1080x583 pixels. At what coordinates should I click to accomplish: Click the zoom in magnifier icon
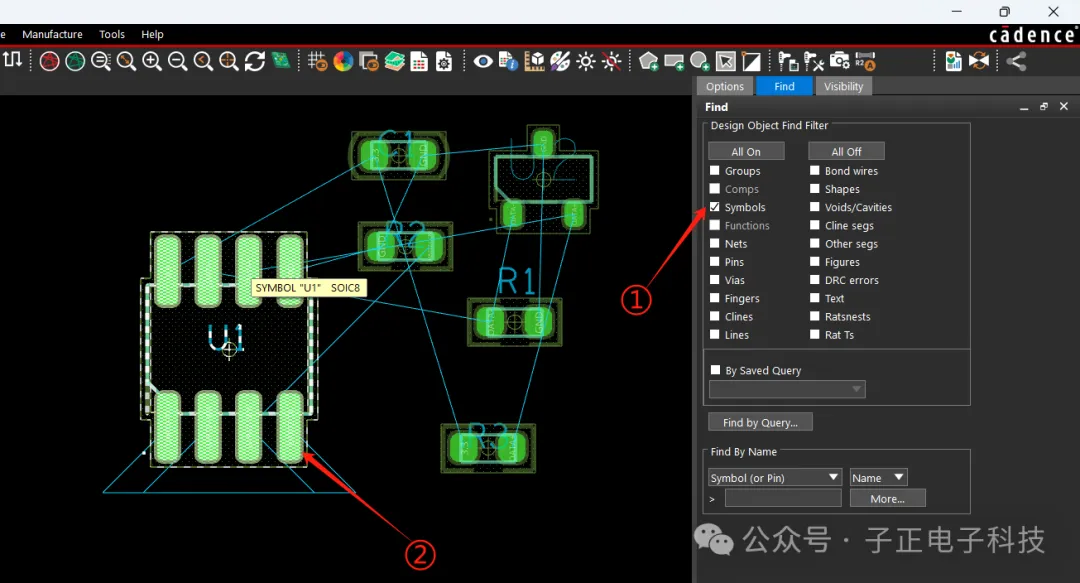click(x=152, y=61)
